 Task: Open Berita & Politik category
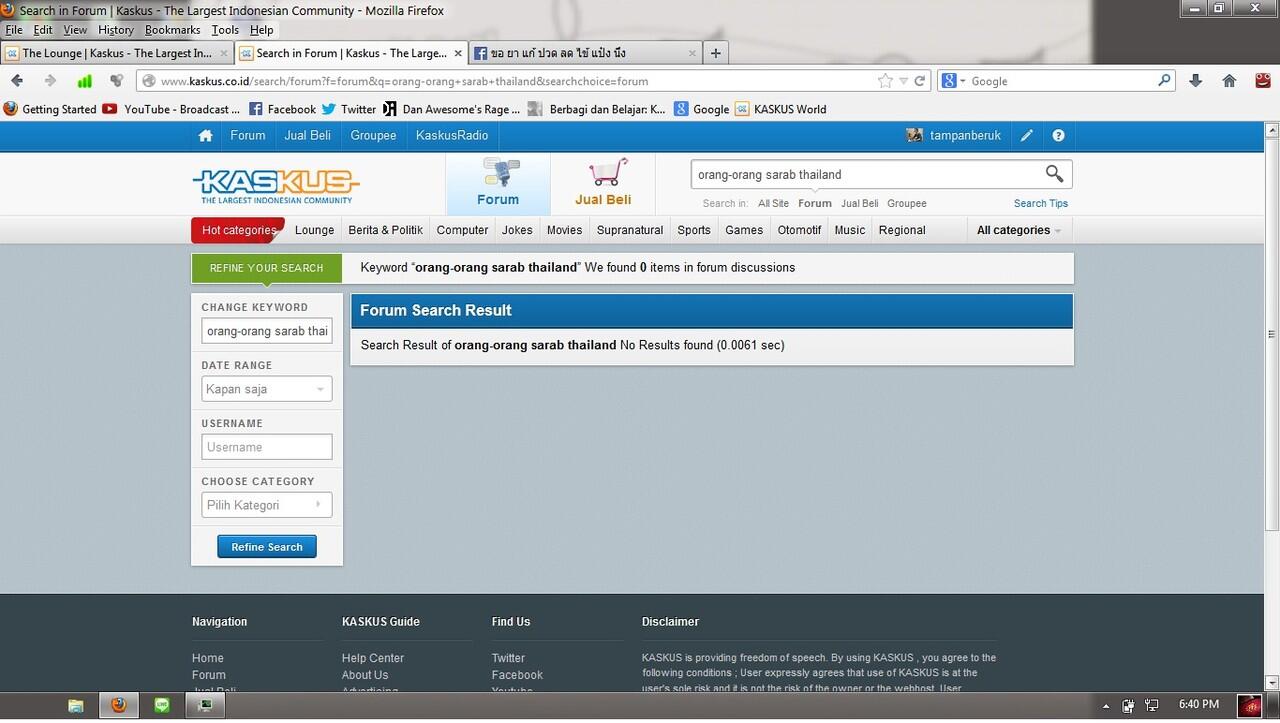385,230
